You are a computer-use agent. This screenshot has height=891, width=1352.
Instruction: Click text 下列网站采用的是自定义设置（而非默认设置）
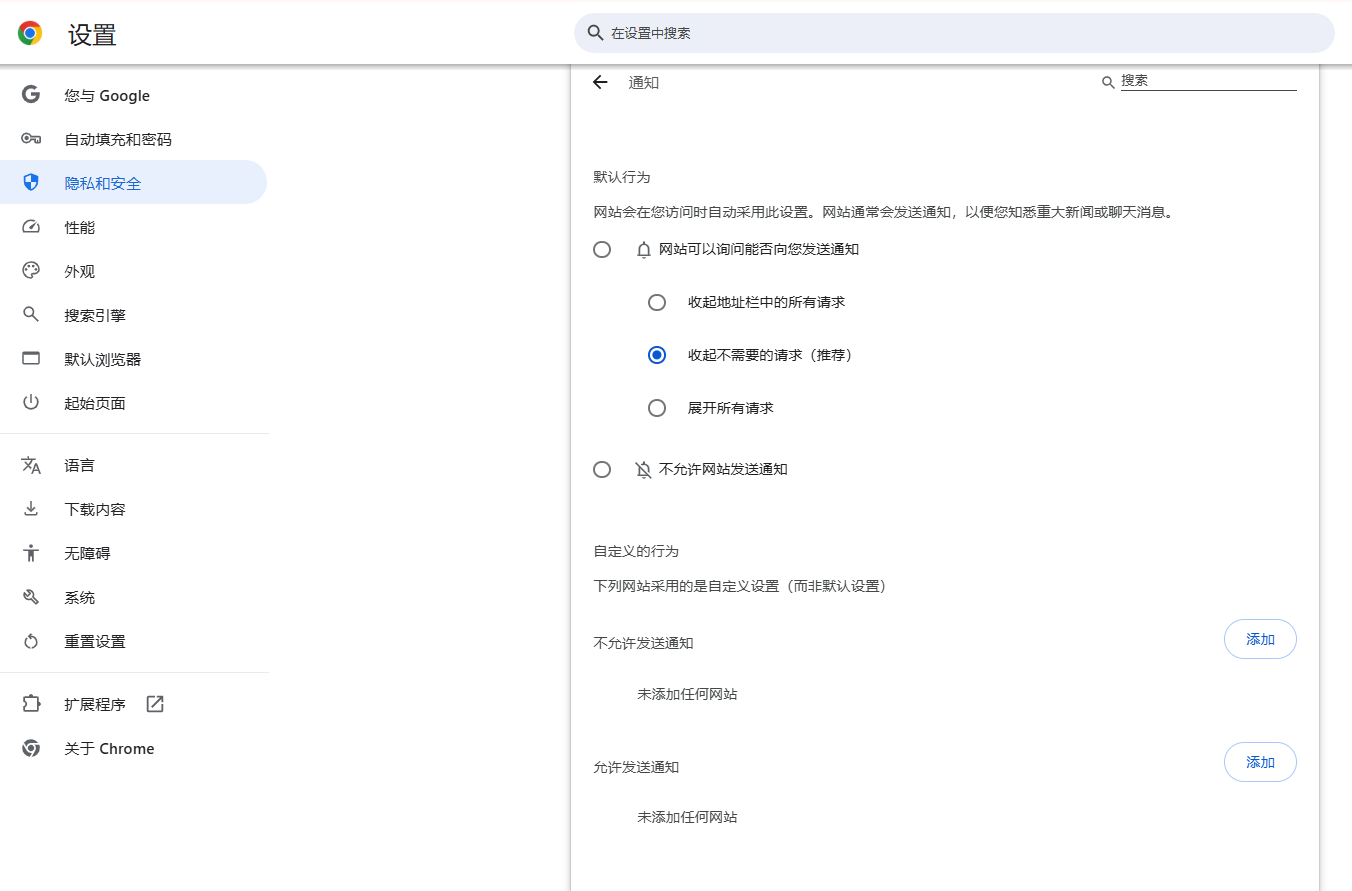[x=740, y=586]
